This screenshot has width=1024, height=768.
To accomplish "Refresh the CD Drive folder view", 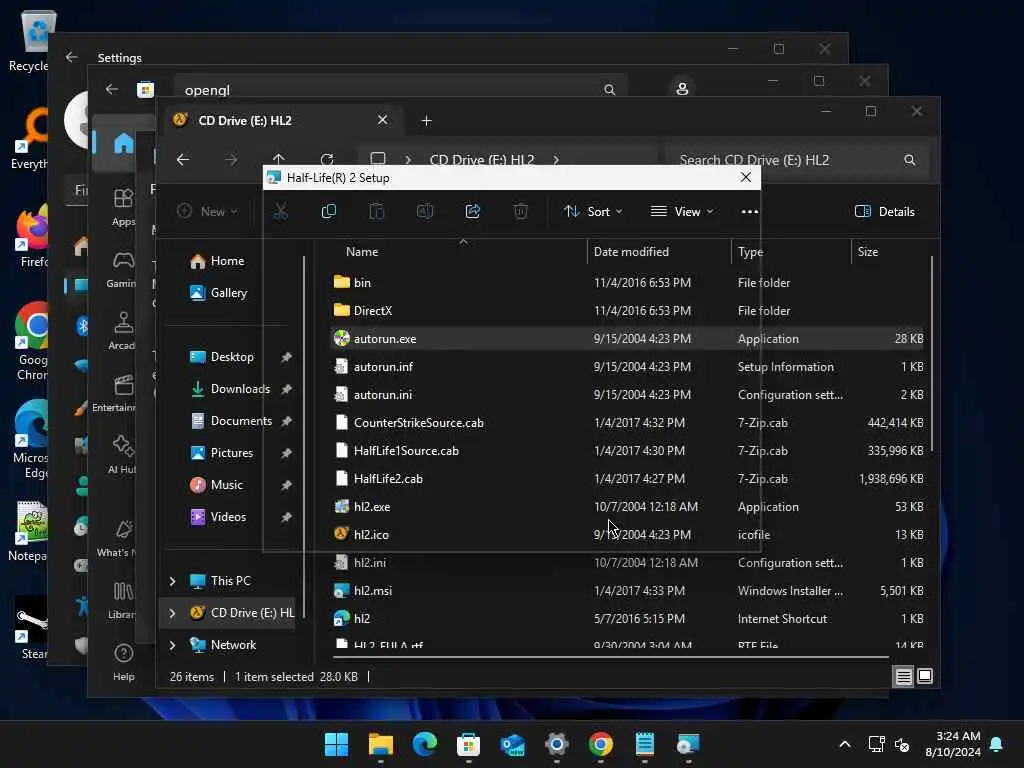I will [327, 159].
